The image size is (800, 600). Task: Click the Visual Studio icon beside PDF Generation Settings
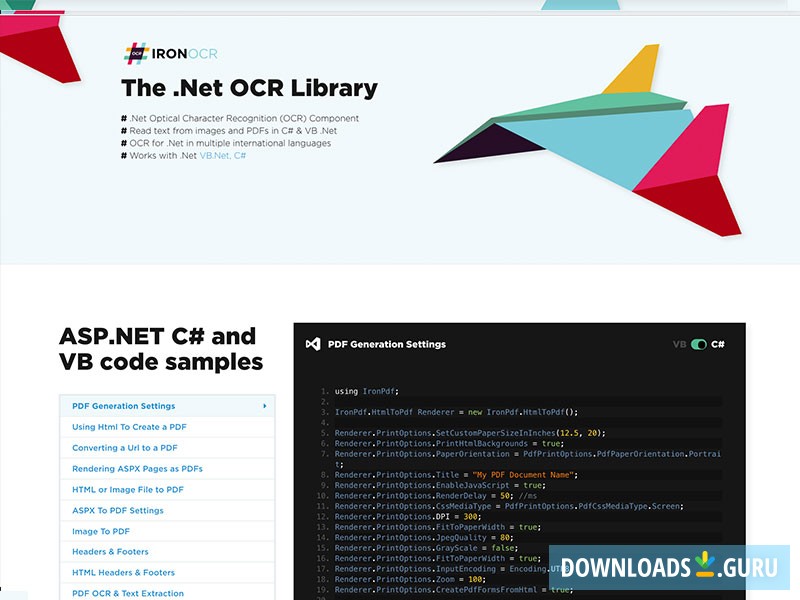[313, 344]
